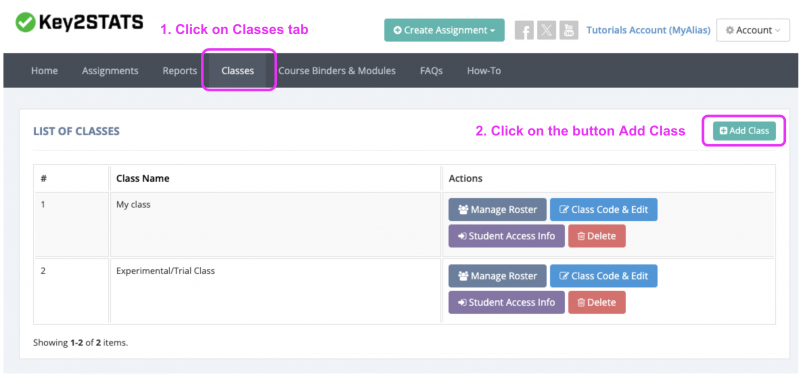Open the X (Twitter) social icon
This screenshot has width=800, height=375.
(546, 30)
